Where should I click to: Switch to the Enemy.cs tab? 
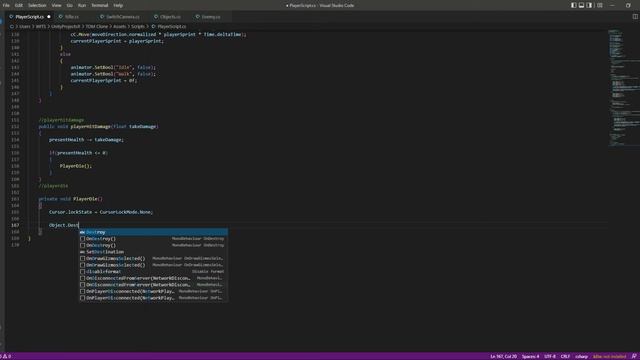pyautogui.click(x=211, y=17)
